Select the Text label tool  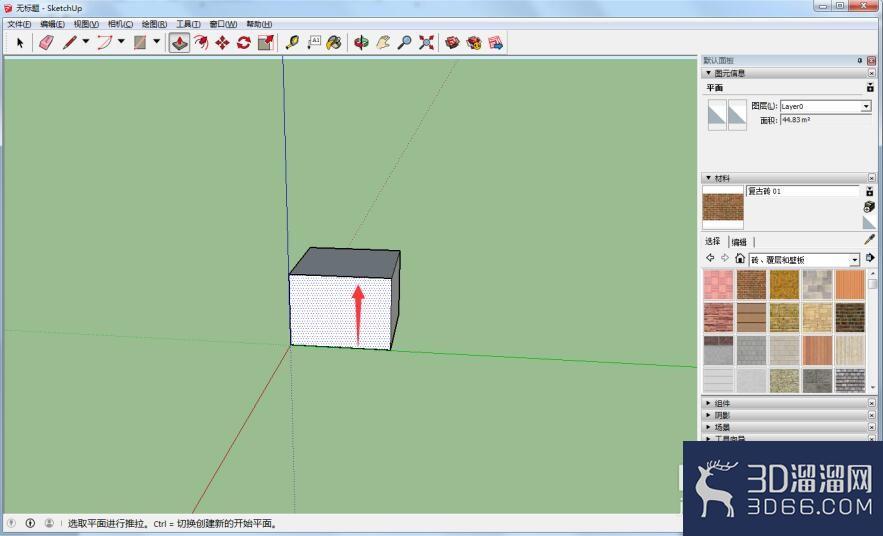click(x=314, y=43)
